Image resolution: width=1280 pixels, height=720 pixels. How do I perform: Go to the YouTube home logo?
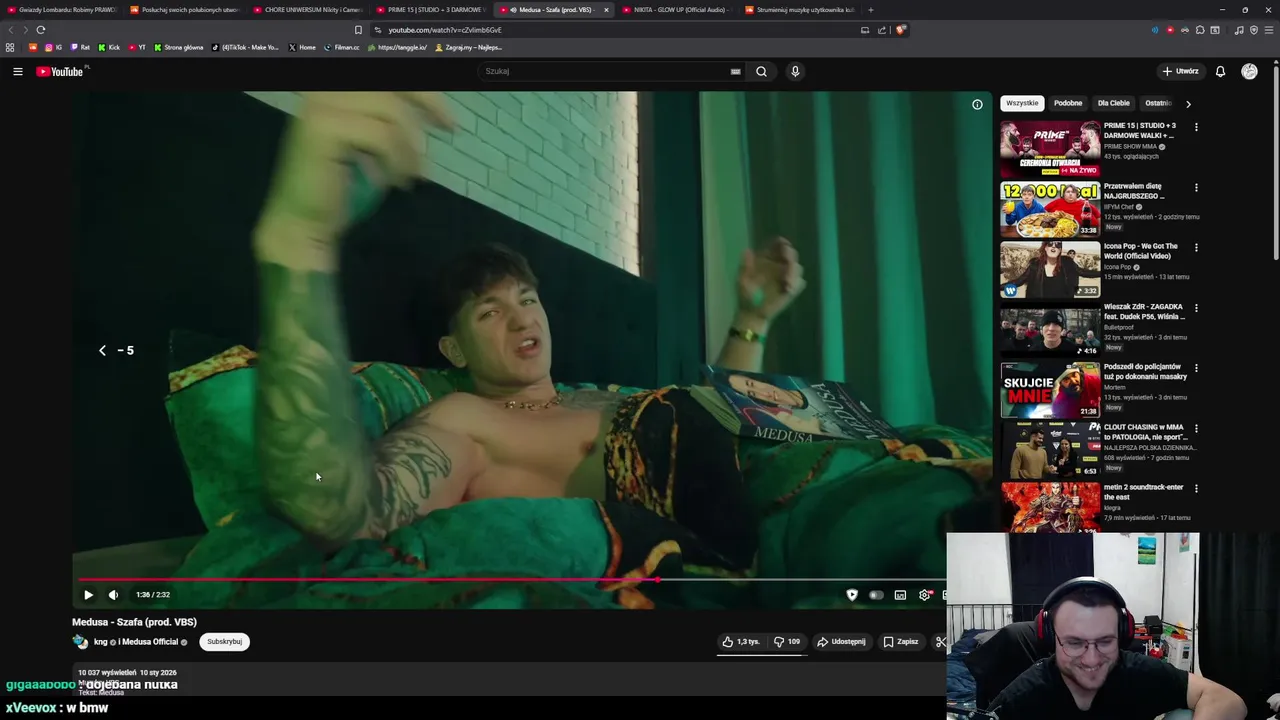click(60, 71)
